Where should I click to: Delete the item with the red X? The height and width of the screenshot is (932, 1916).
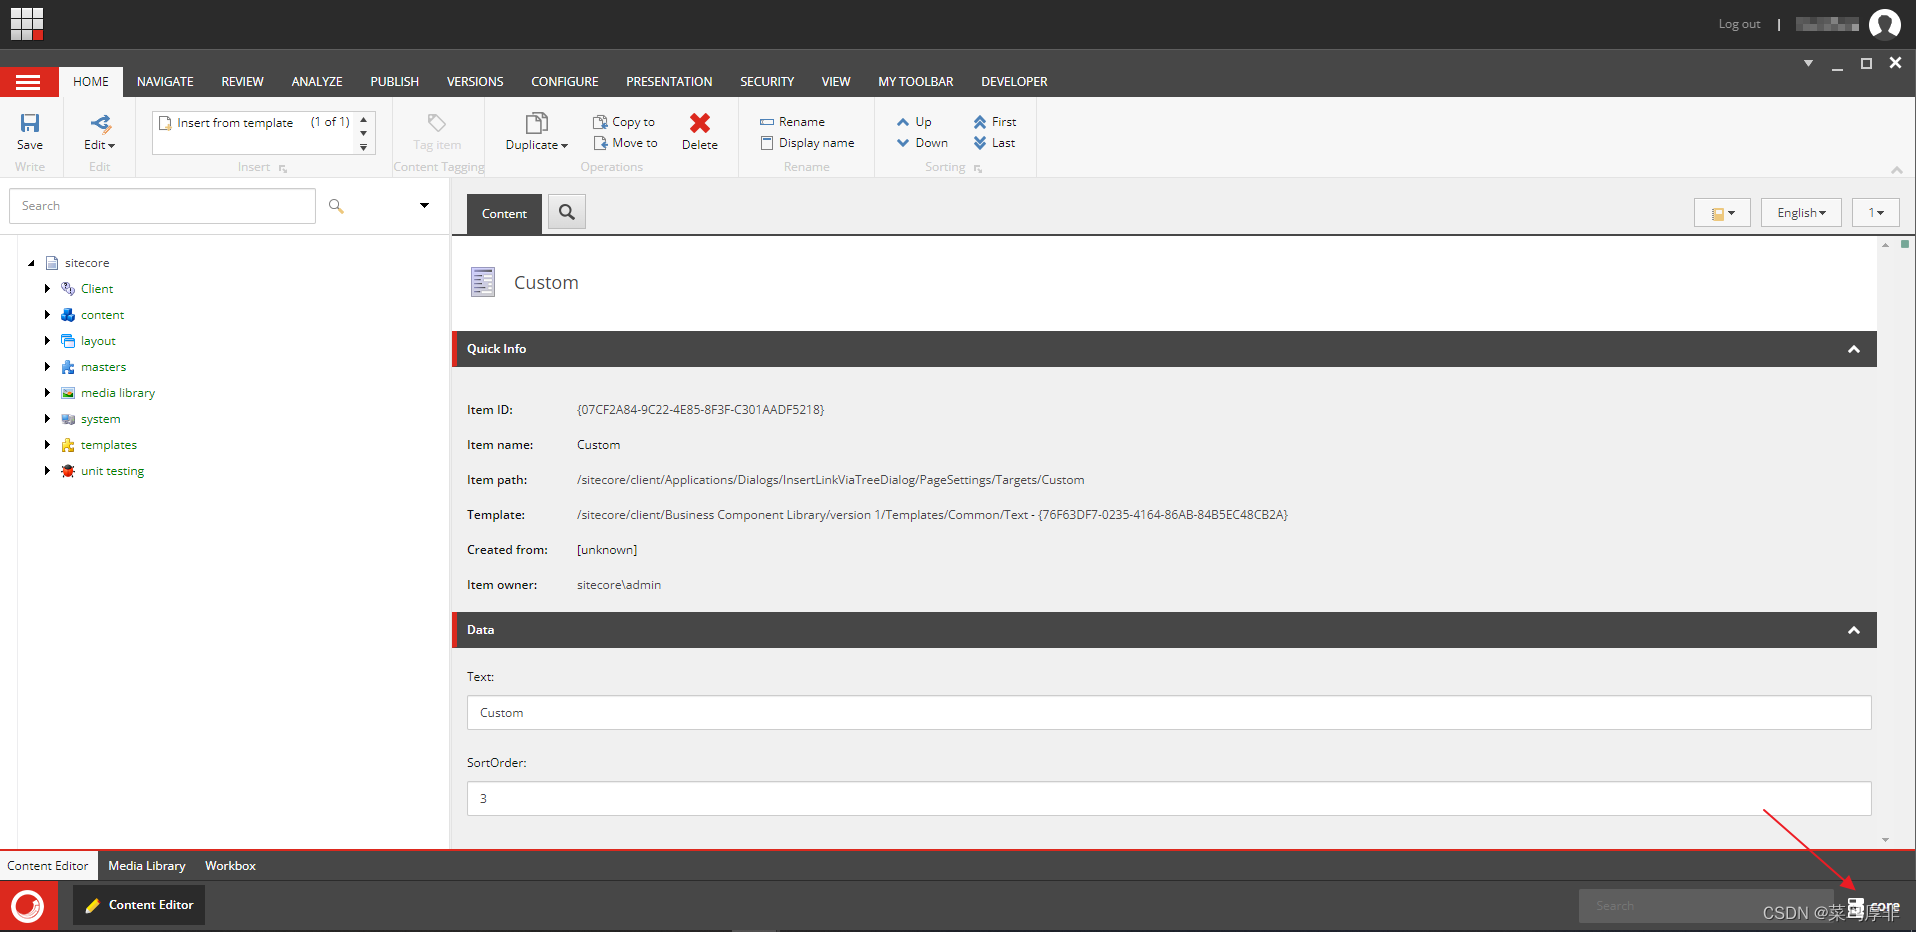click(700, 123)
